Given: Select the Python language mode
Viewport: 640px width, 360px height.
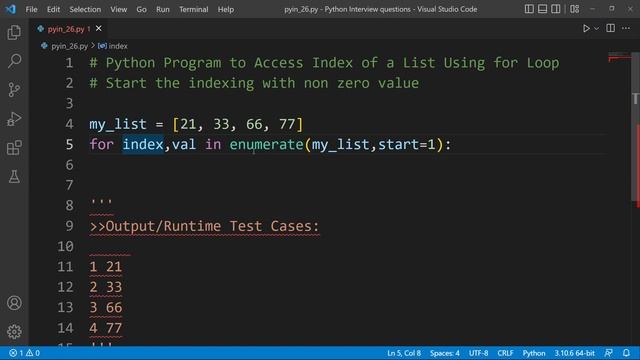Looking at the screenshot, I should pyautogui.click(x=534, y=353).
